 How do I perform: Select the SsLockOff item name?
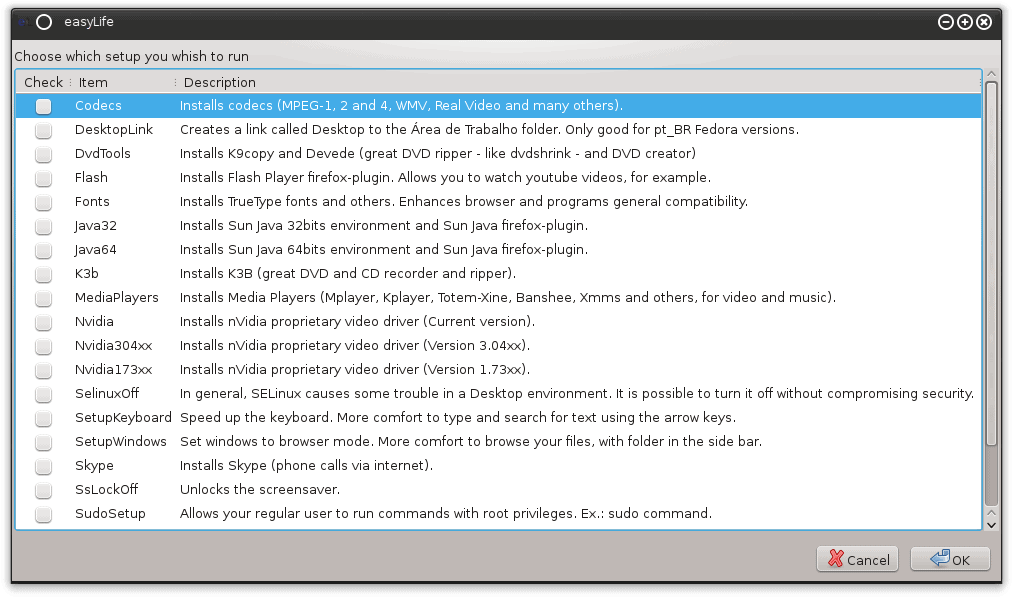pos(107,490)
